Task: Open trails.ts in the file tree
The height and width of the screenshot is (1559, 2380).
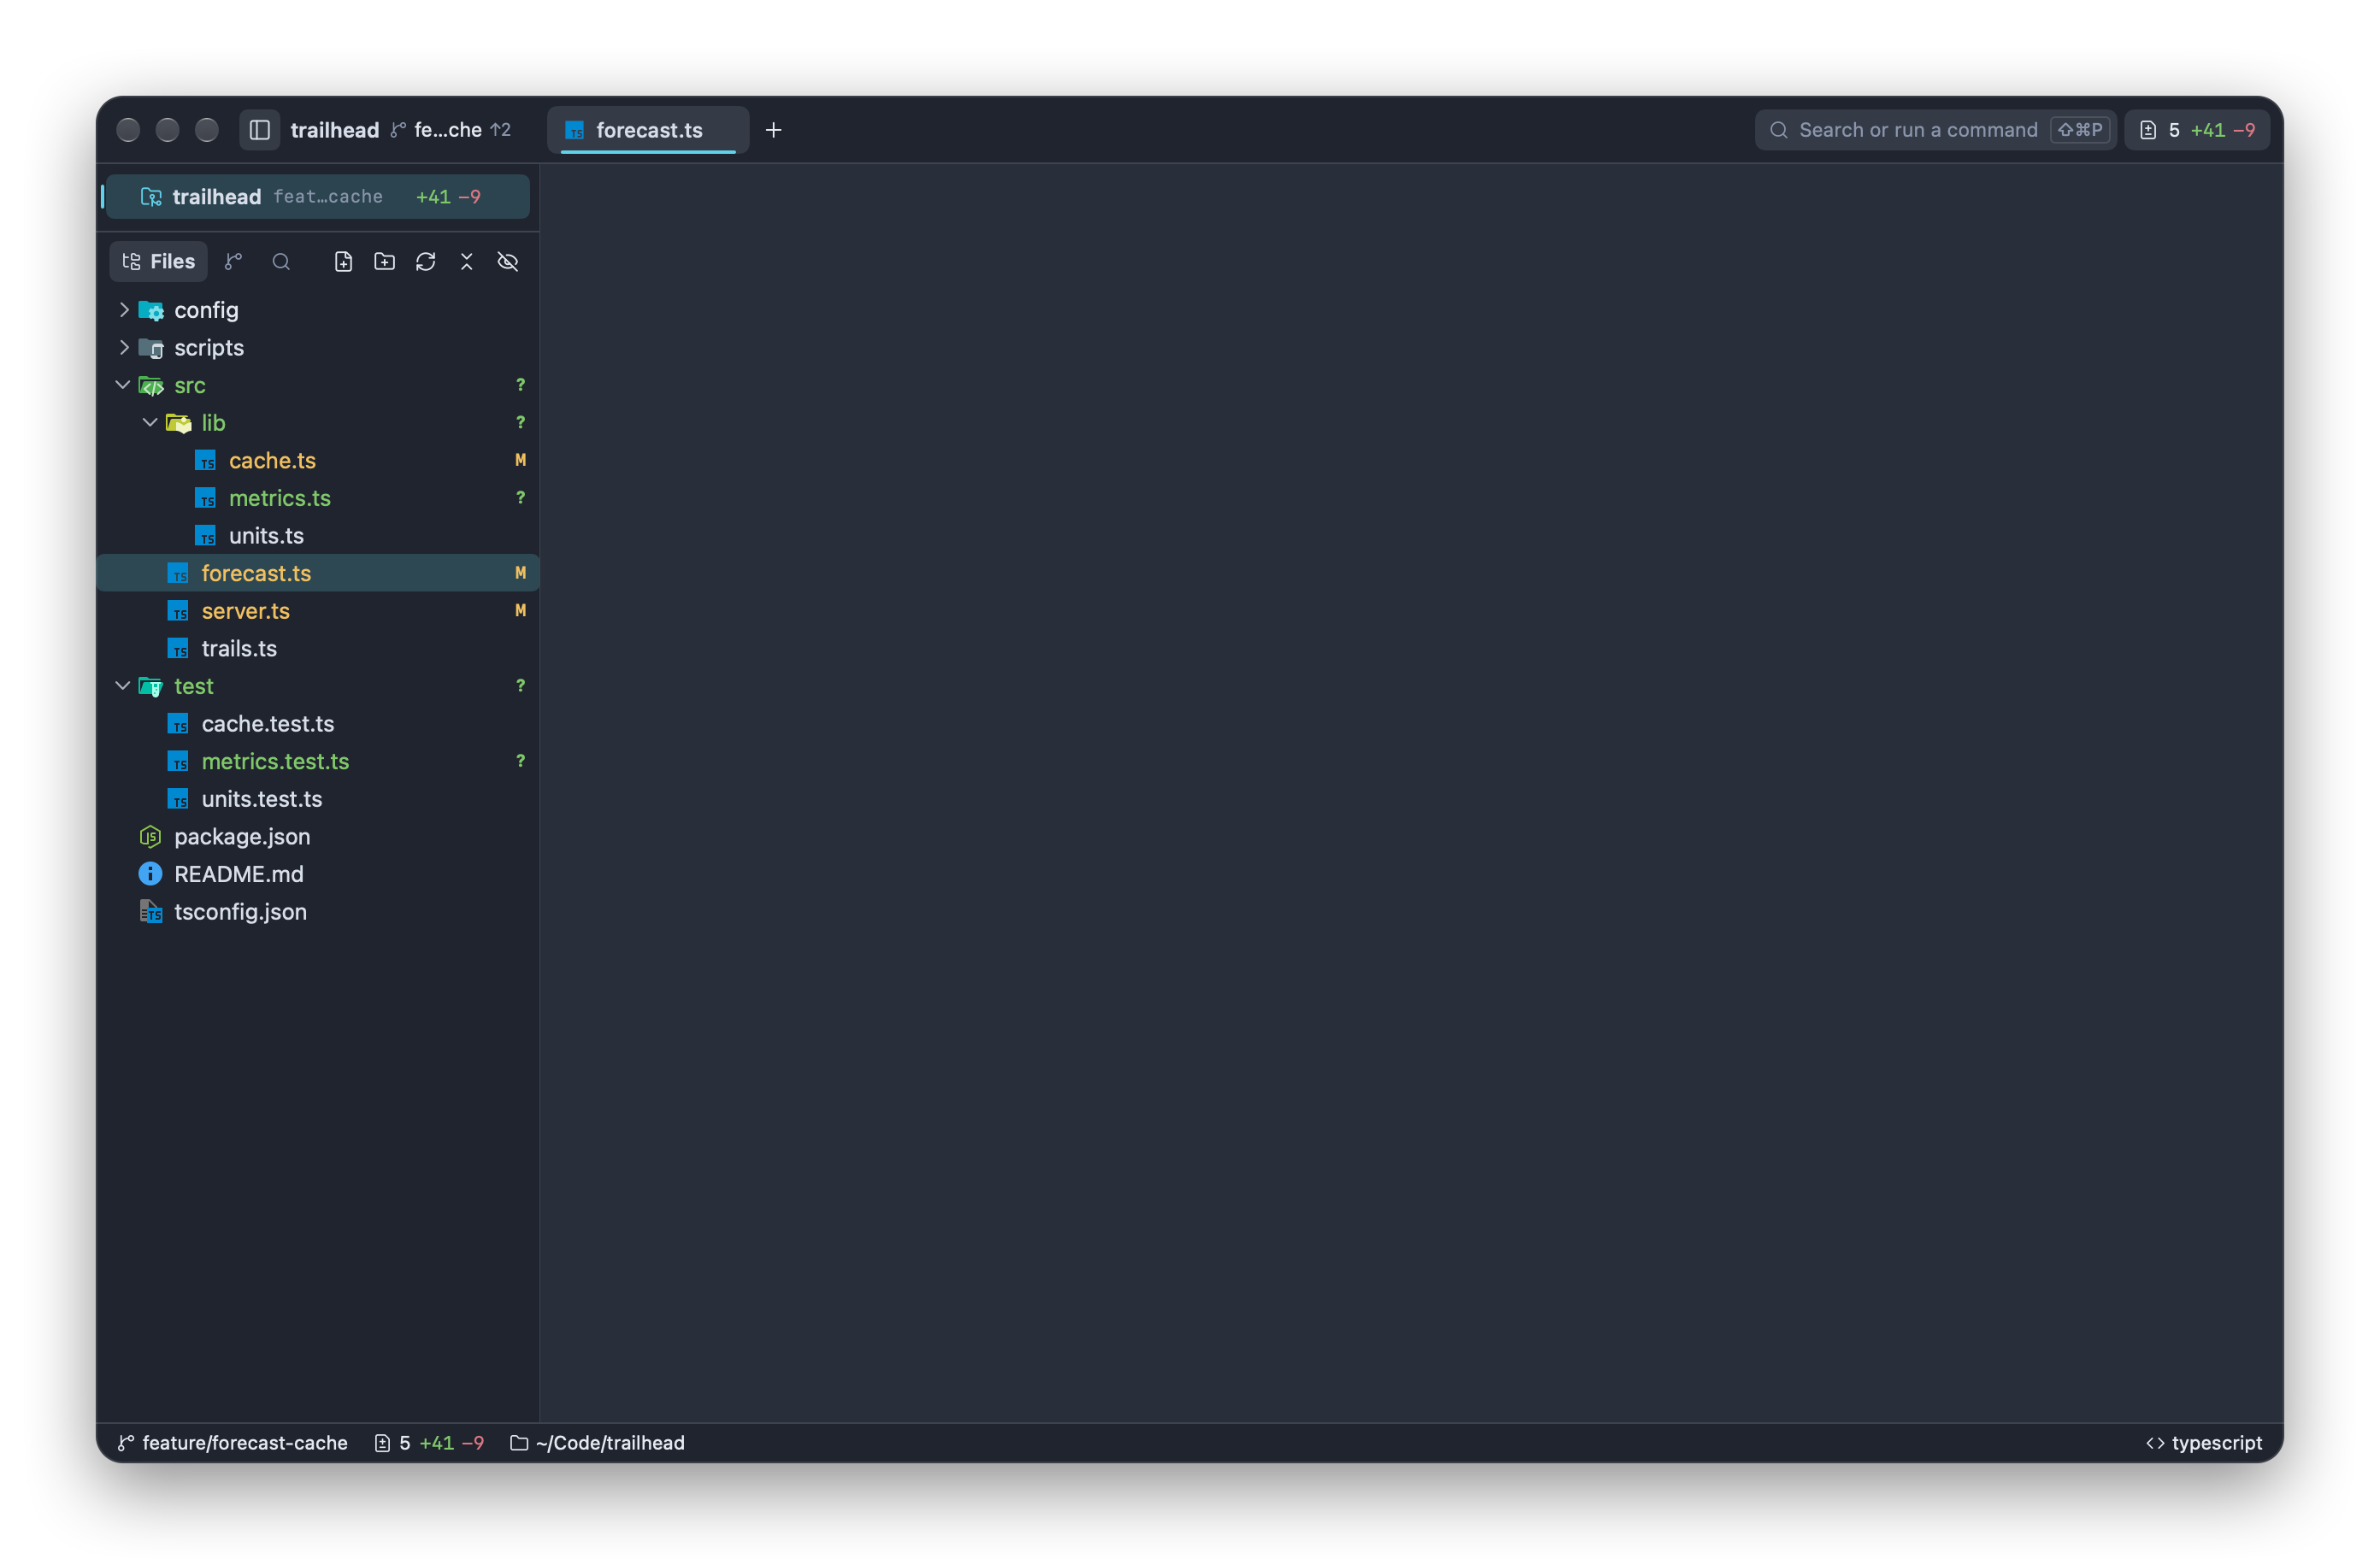Action: tap(318, 648)
